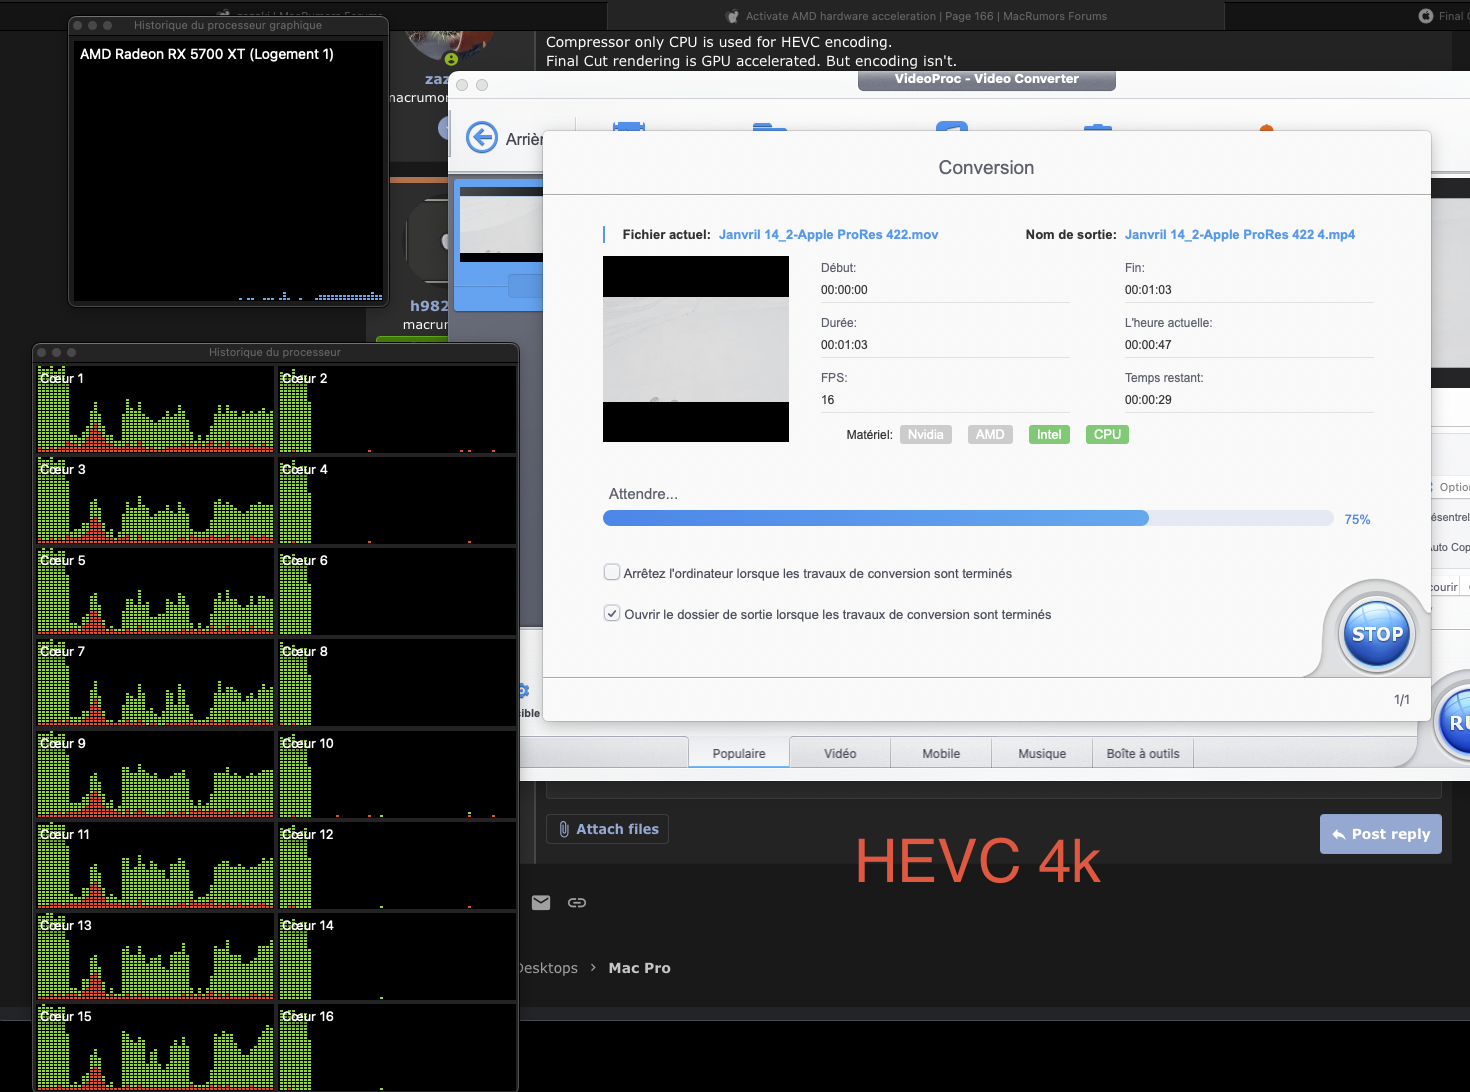Stop the conversion with the STOP button
Screen dimensions: 1470x1092
coord(1377,634)
